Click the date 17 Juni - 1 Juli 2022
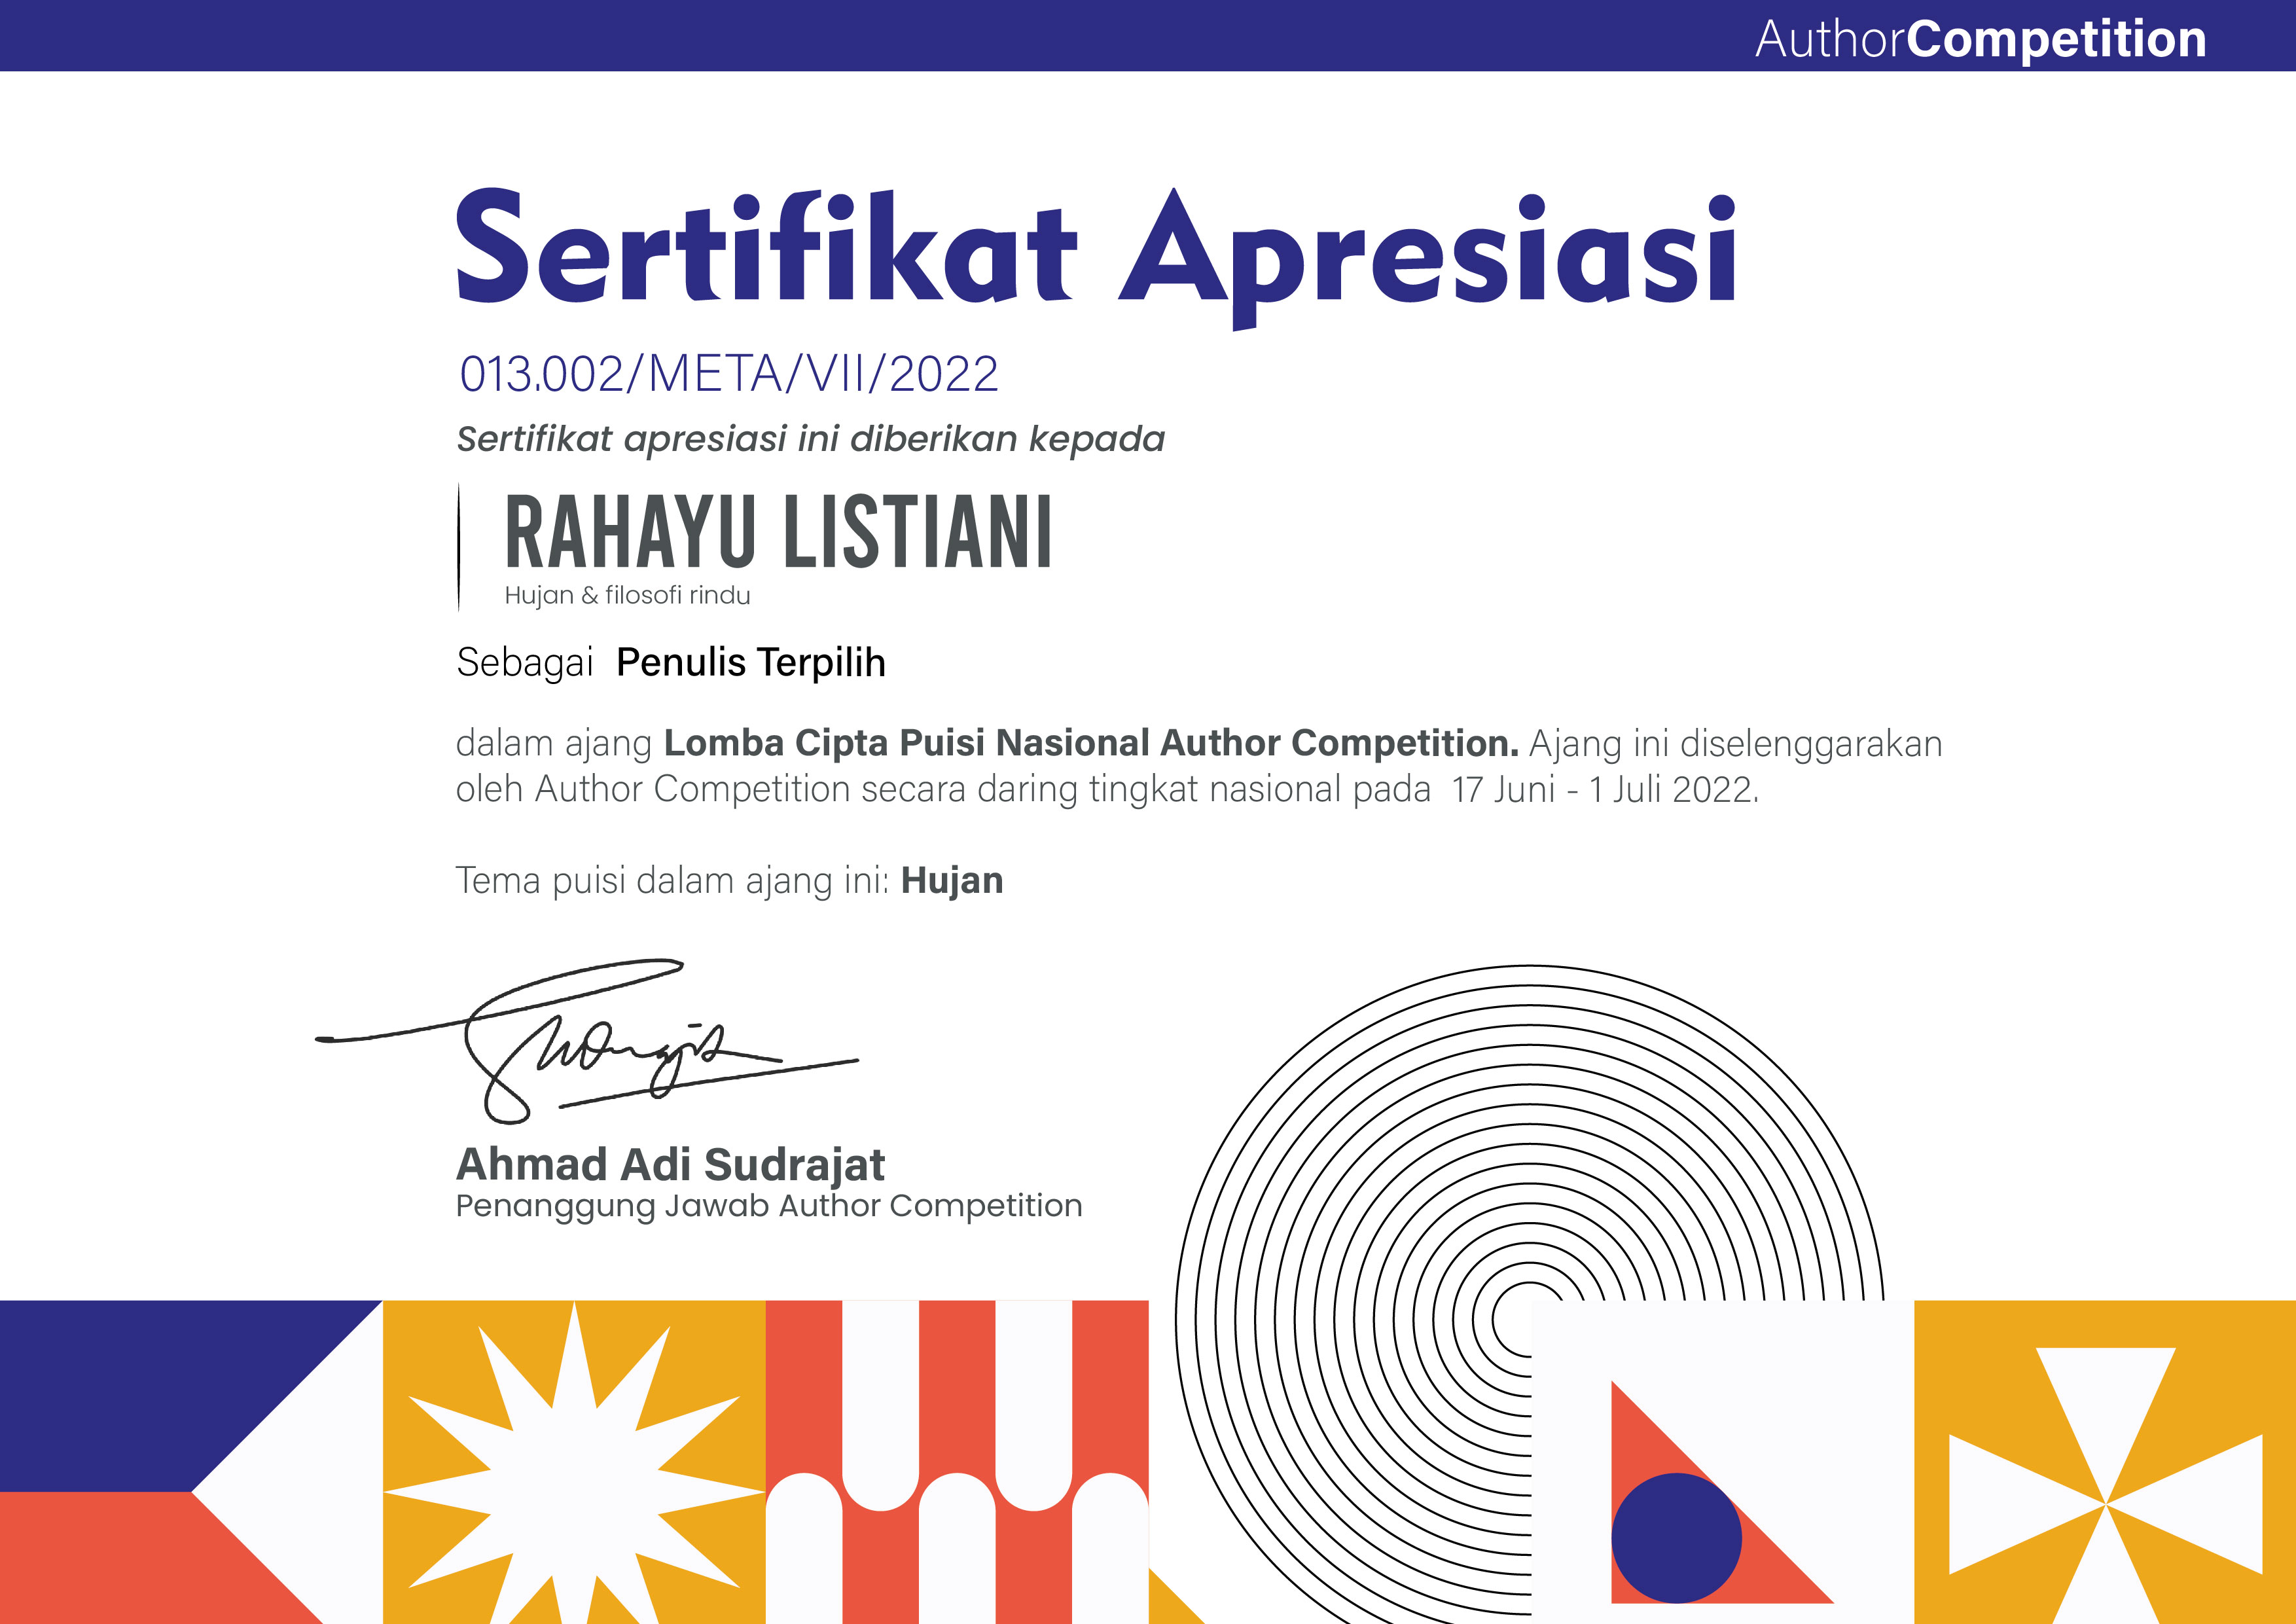Image resolution: width=2296 pixels, height=1624 pixels. tap(1604, 790)
